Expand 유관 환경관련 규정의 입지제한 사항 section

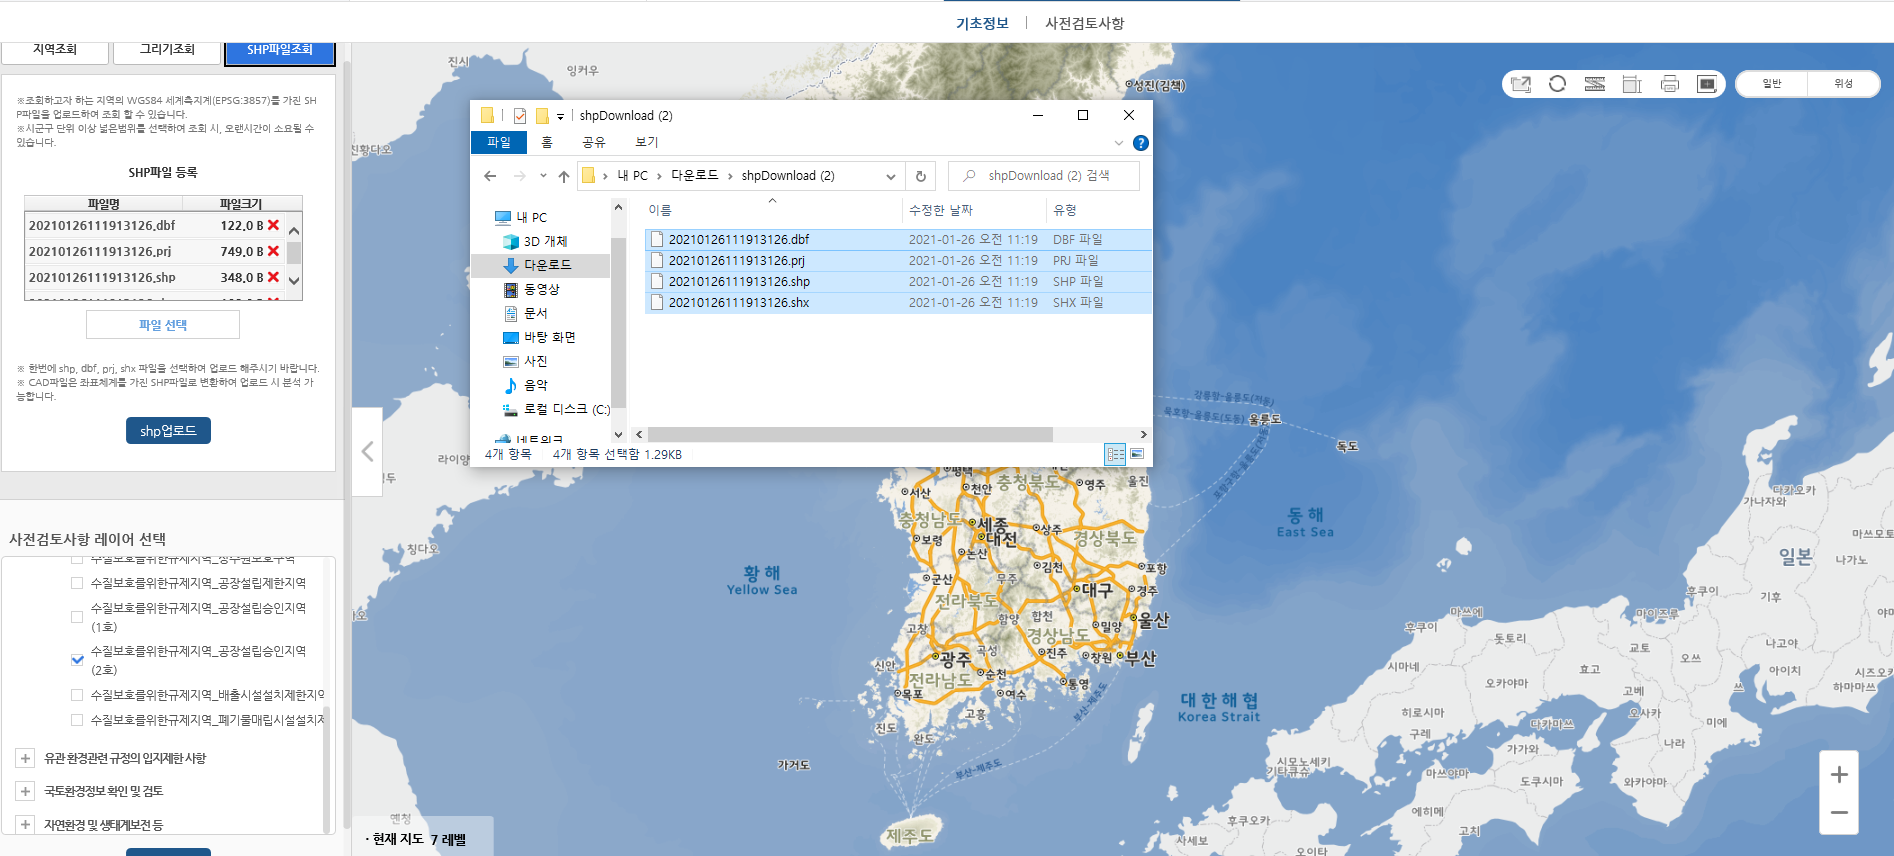[26, 758]
